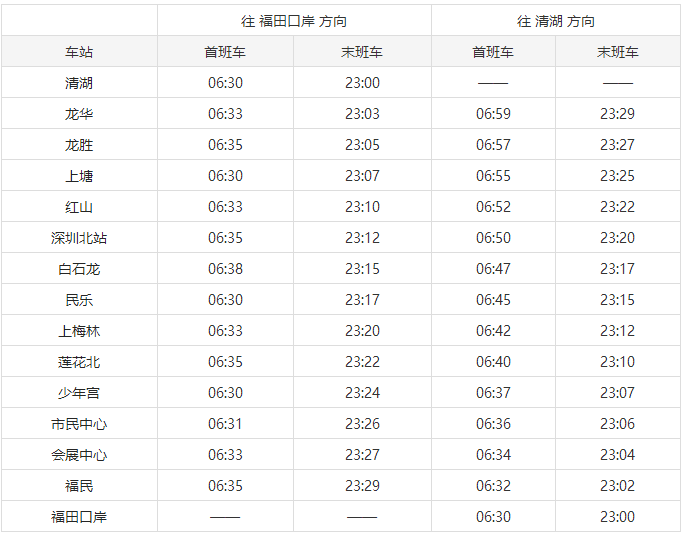Click 06:34 in the 会展中心 row
Screen dimensions: 684x535
[x=493, y=455]
